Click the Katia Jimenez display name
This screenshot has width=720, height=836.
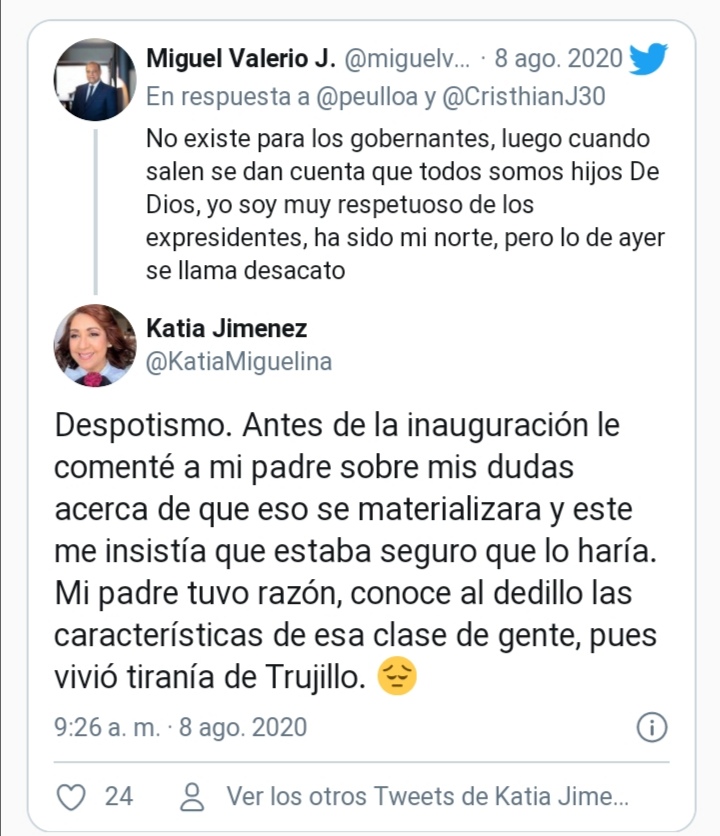227,328
